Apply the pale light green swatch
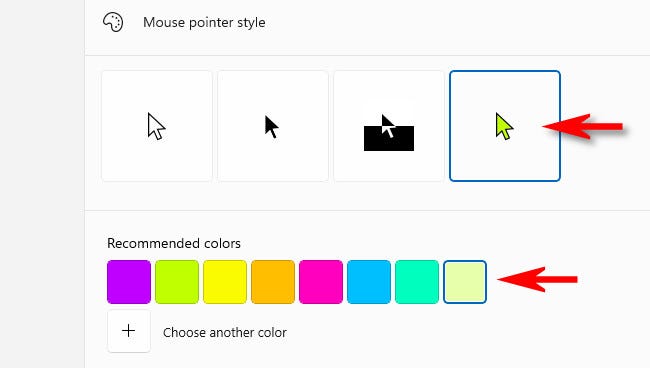 tap(465, 282)
